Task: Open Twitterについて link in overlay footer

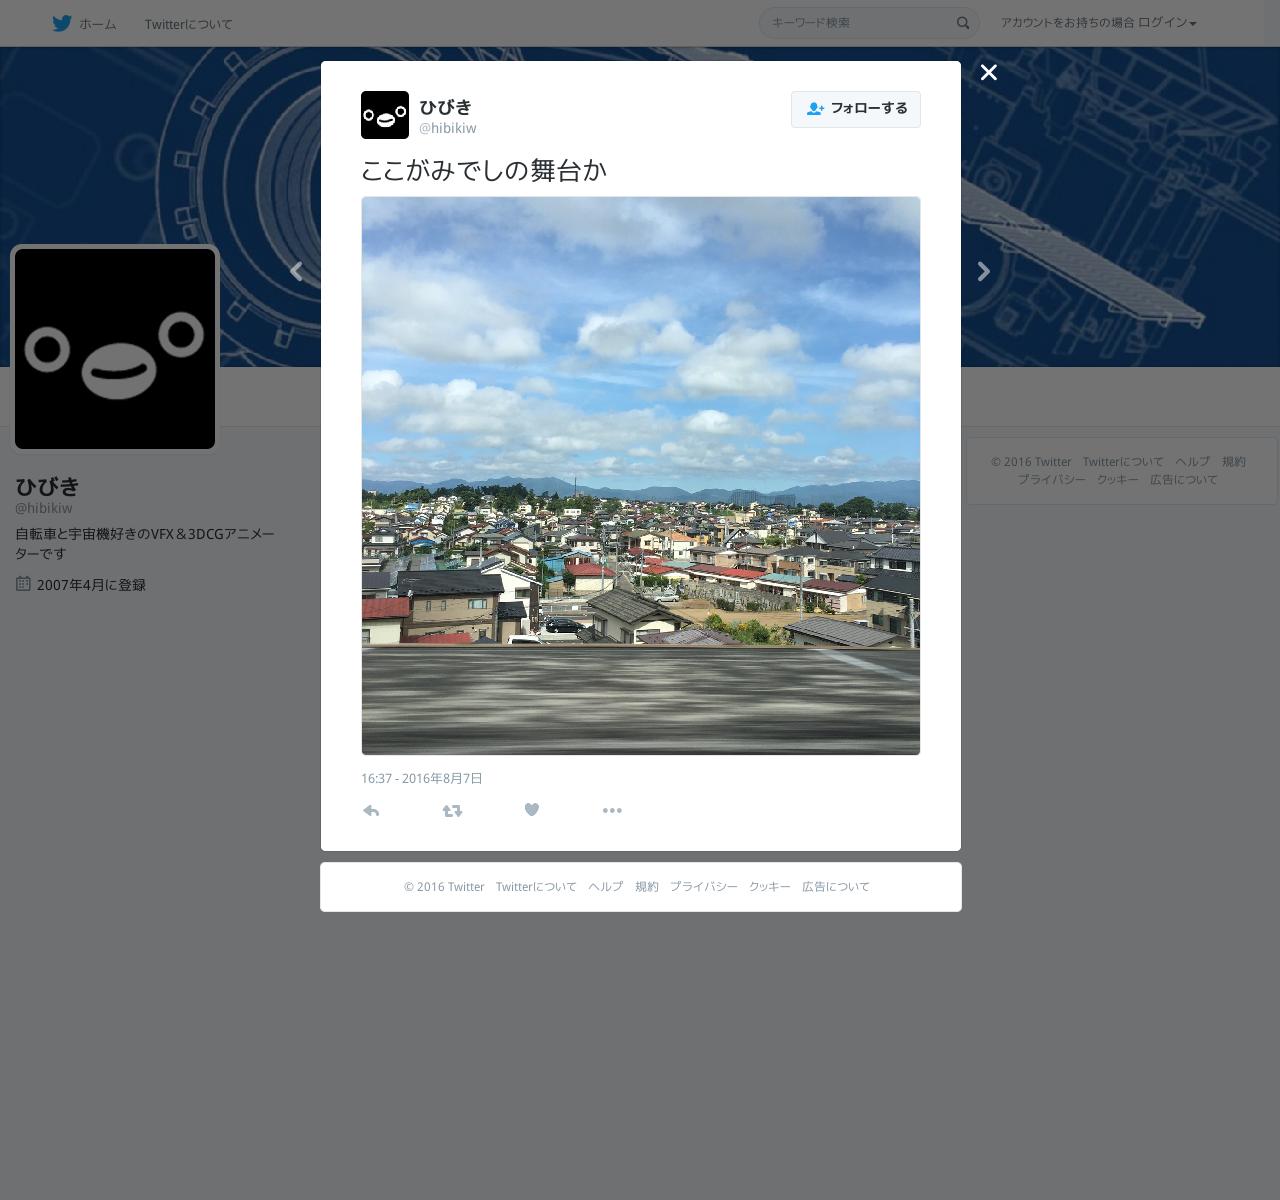Action: (x=536, y=887)
